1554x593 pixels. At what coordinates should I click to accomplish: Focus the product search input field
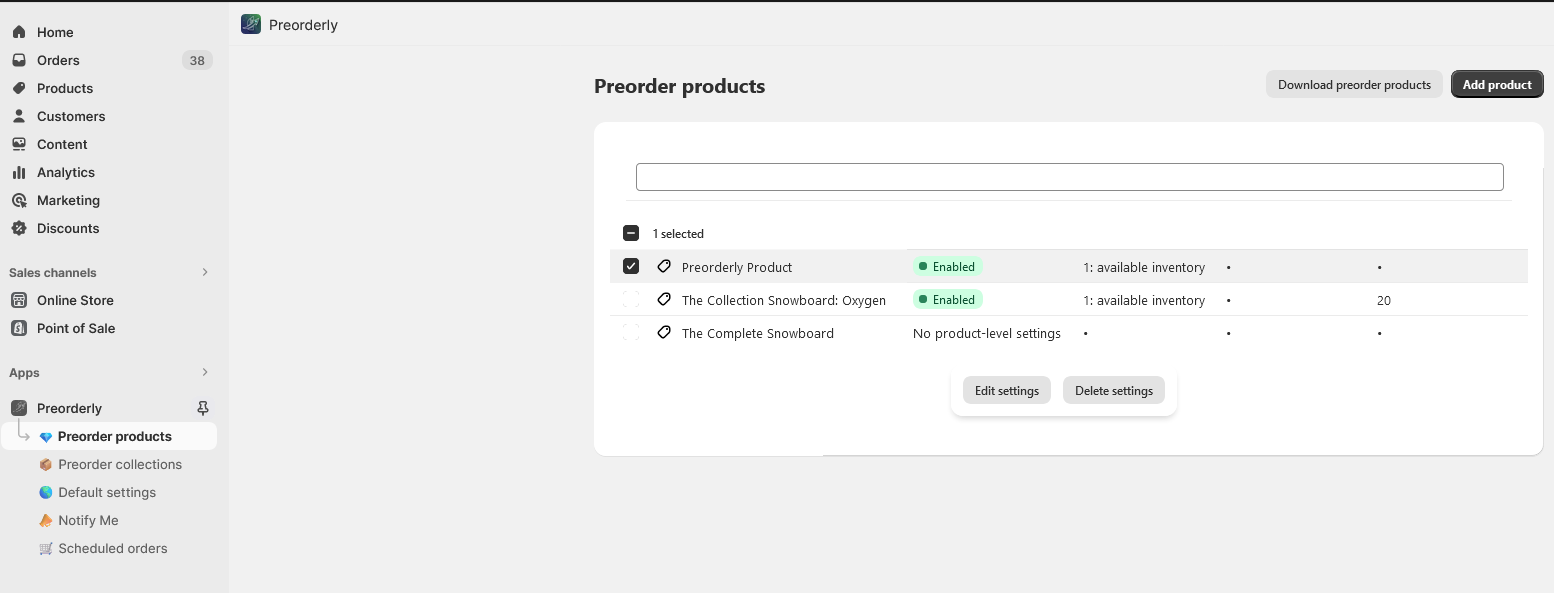coord(1069,177)
